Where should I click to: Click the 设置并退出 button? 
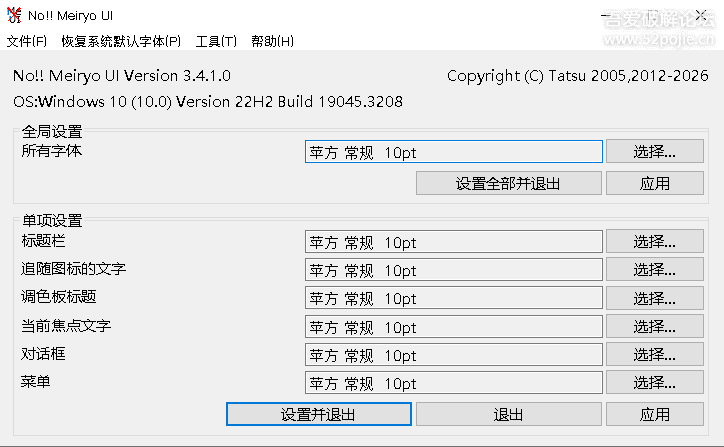[319, 414]
